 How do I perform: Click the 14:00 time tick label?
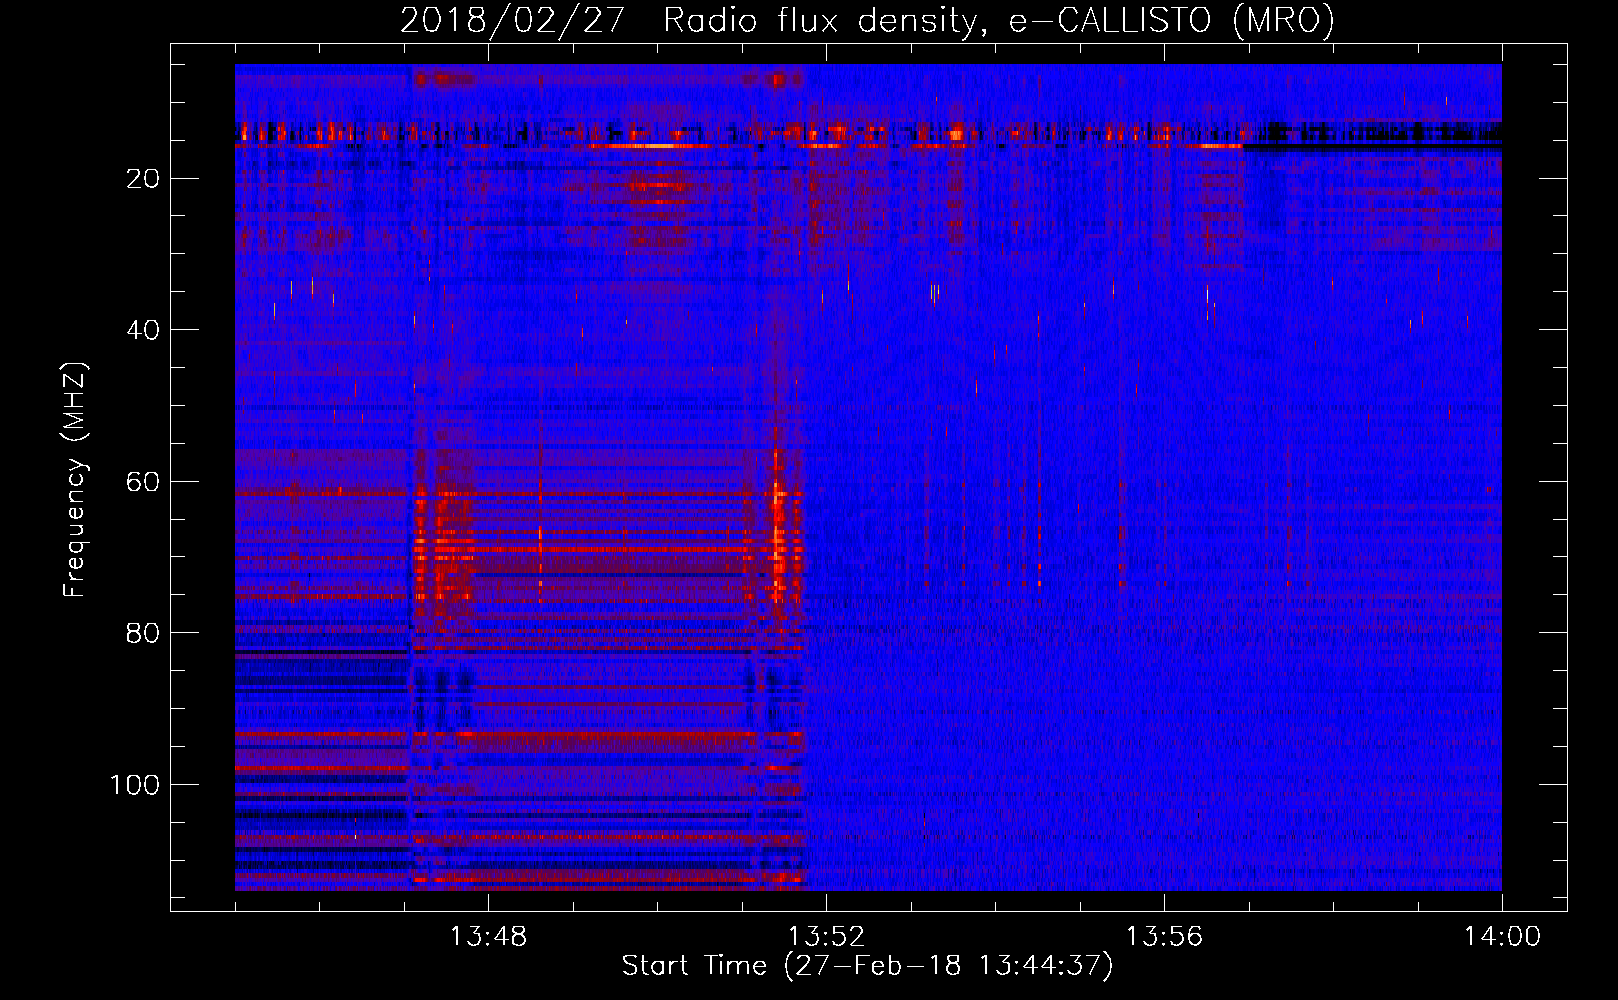(x=1502, y=937)
